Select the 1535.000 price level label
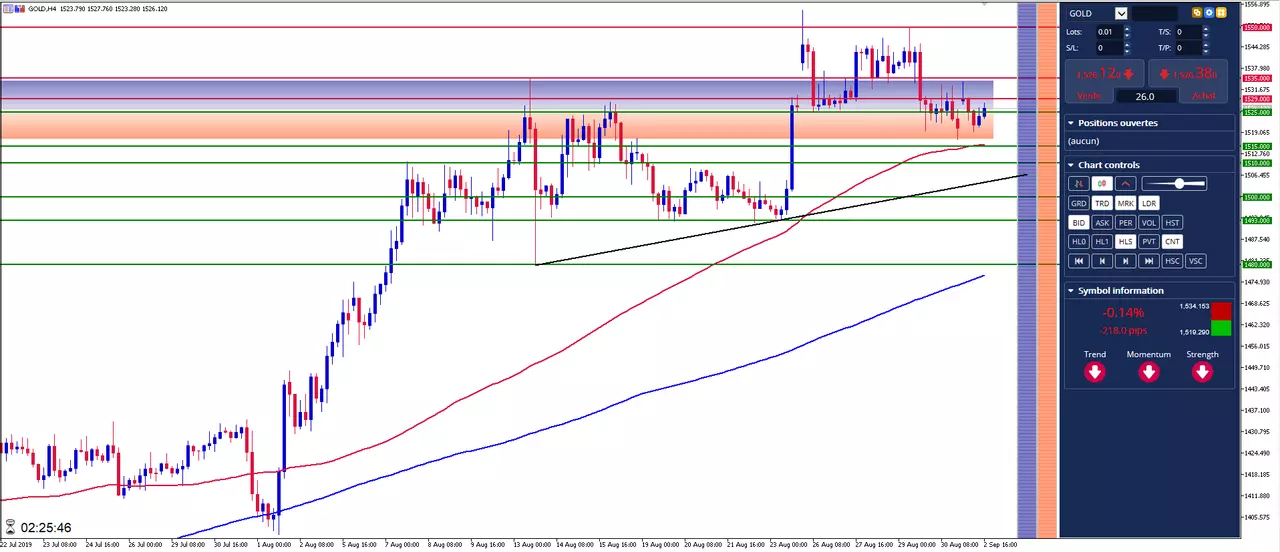The height and width of the screenshot is (552, 1280). coord(1256,78)
